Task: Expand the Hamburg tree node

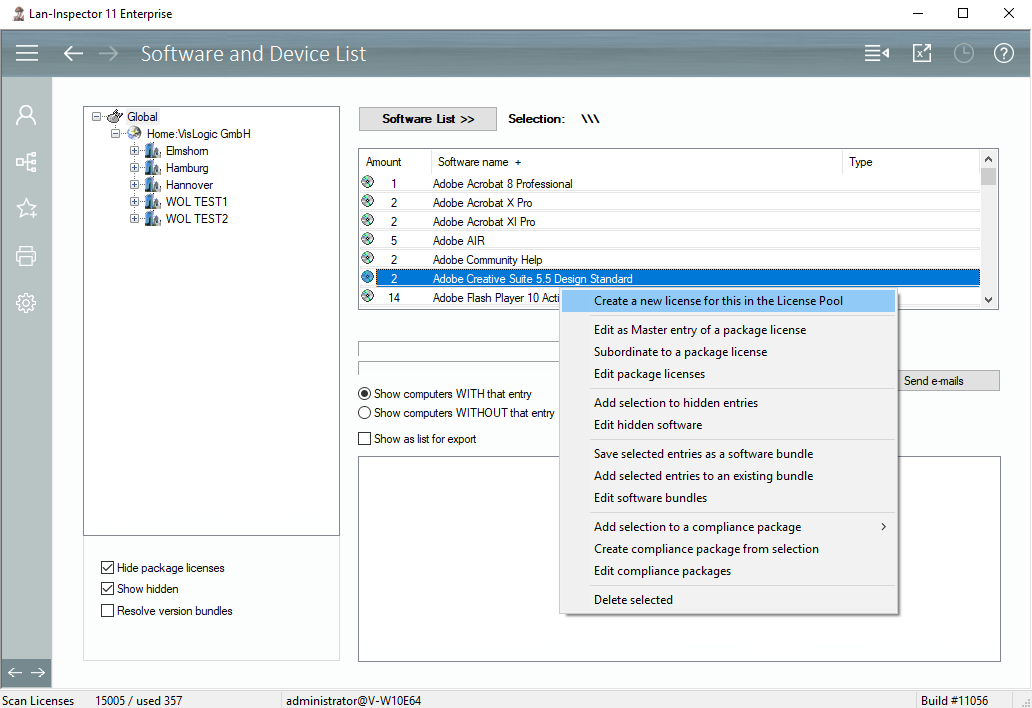Action: pos(134,168)
